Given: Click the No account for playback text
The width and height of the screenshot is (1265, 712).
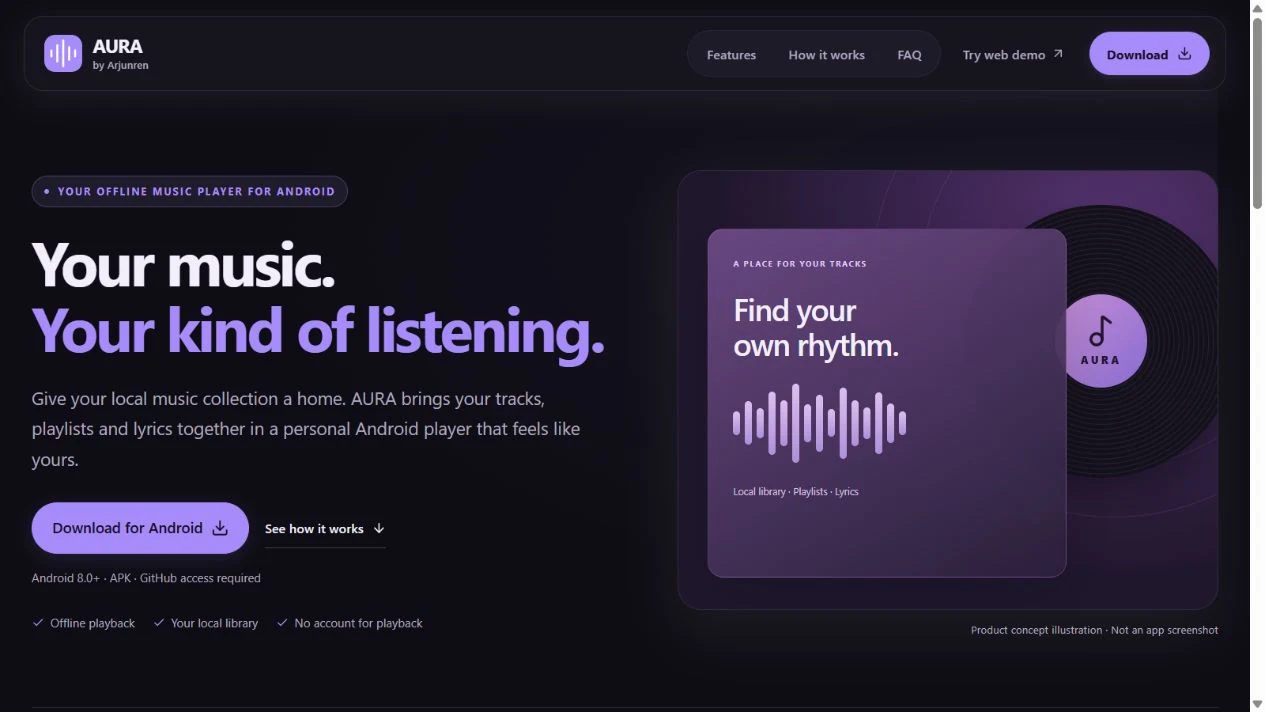Looking at the screenshot, I should (358, 623).
